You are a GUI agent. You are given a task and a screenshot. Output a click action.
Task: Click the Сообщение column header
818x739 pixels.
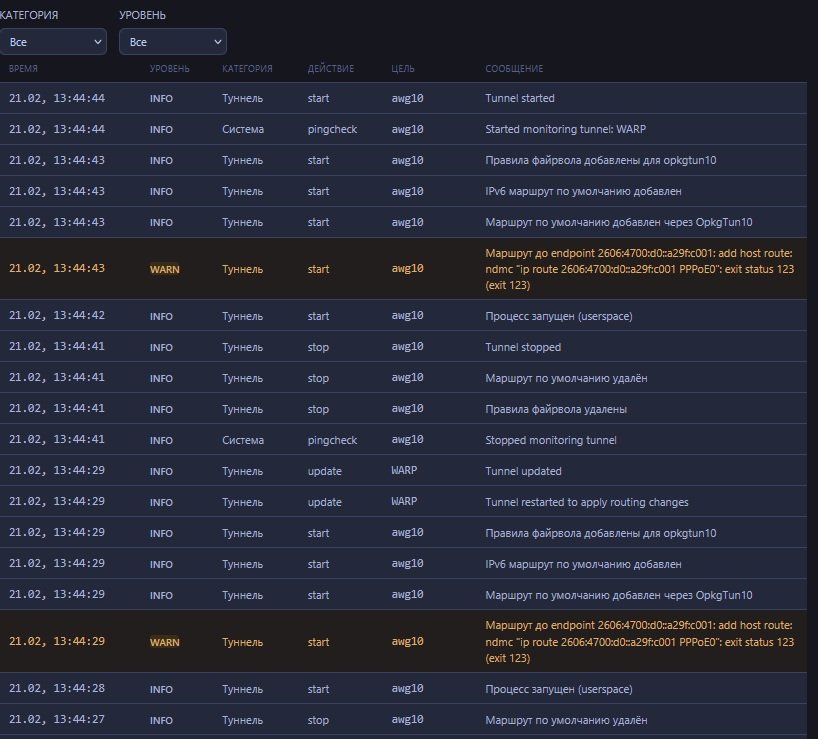[x=514, y=69]
